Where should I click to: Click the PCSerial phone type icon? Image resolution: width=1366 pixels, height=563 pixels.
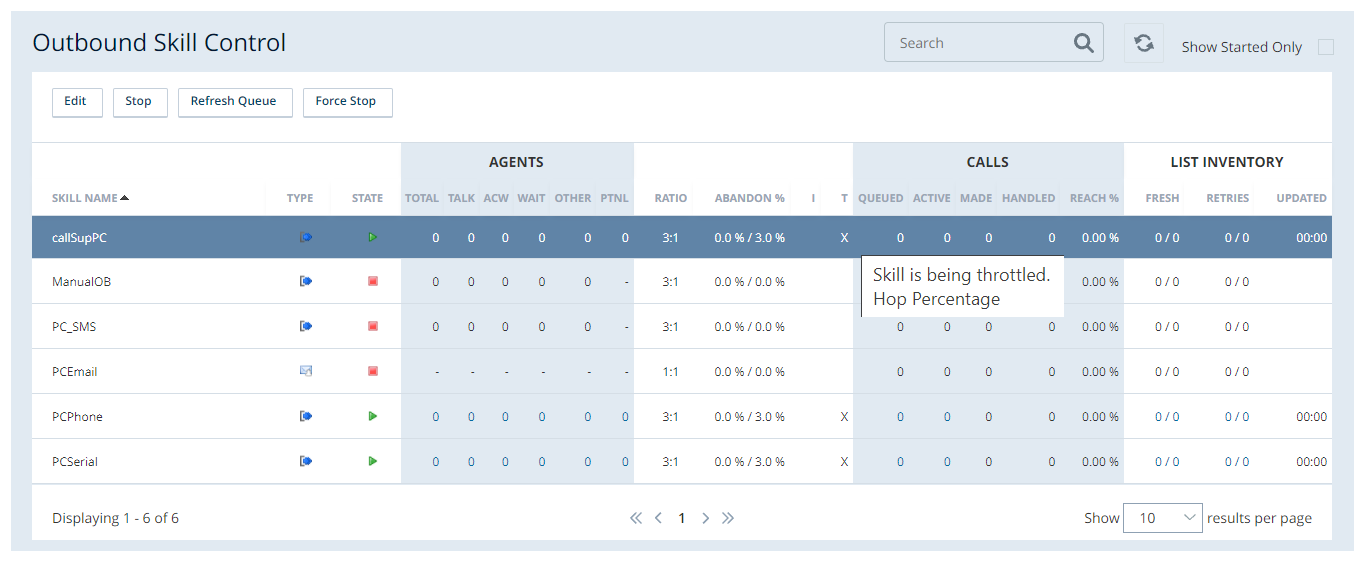pyautogui.click(x=306, y=461)
